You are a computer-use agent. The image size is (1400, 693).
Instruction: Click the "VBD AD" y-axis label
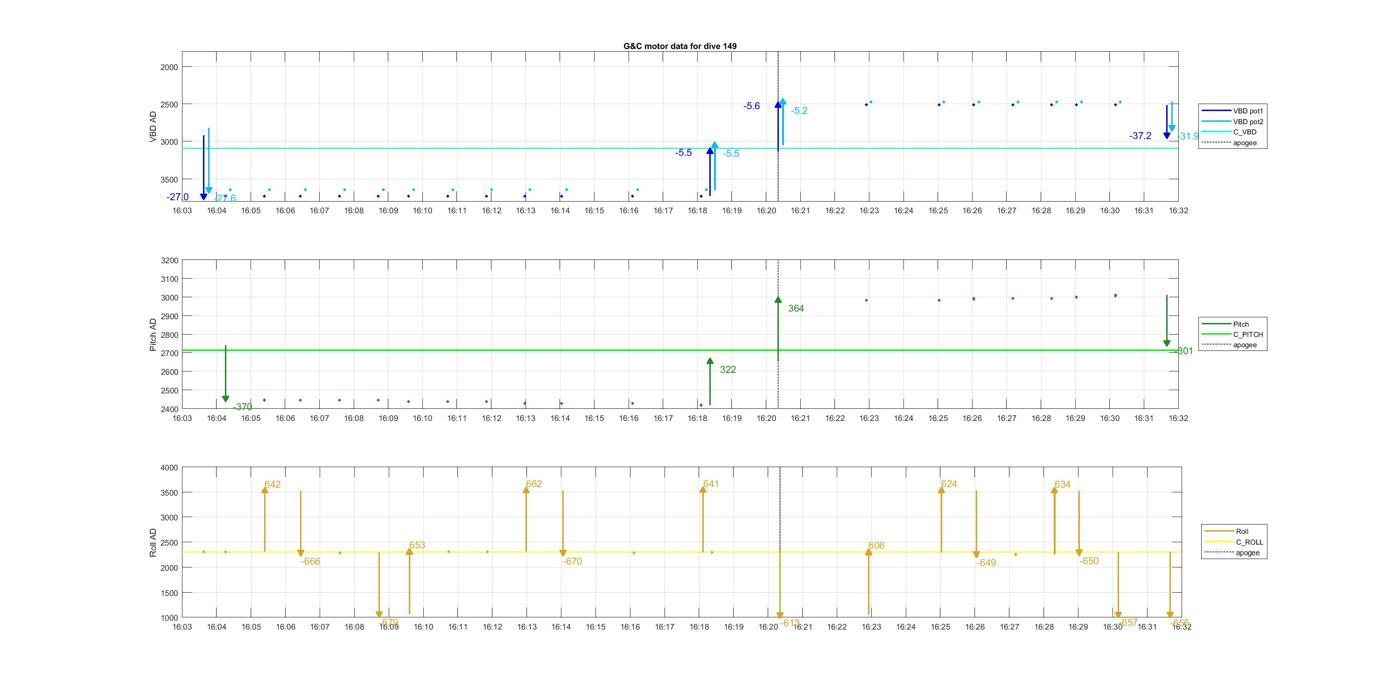pyautogui.click(x=154, y=127)
